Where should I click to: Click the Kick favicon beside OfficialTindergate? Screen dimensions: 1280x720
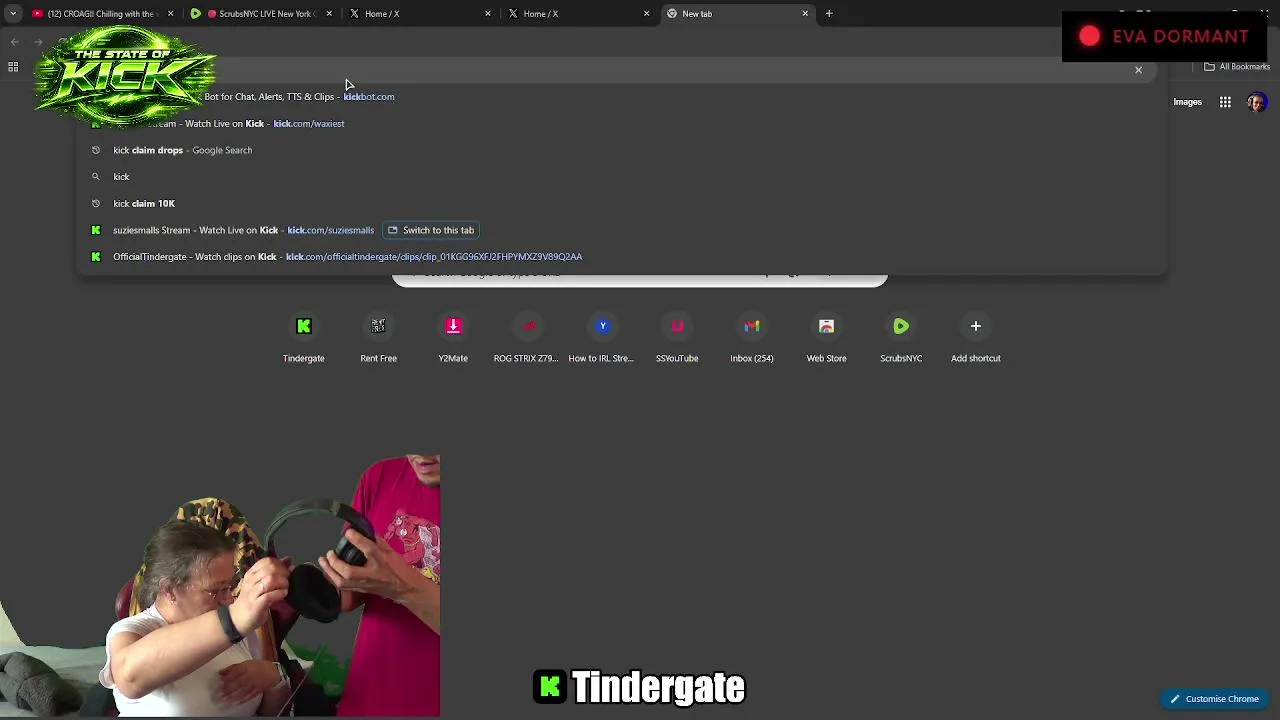(x=96, y=257)
